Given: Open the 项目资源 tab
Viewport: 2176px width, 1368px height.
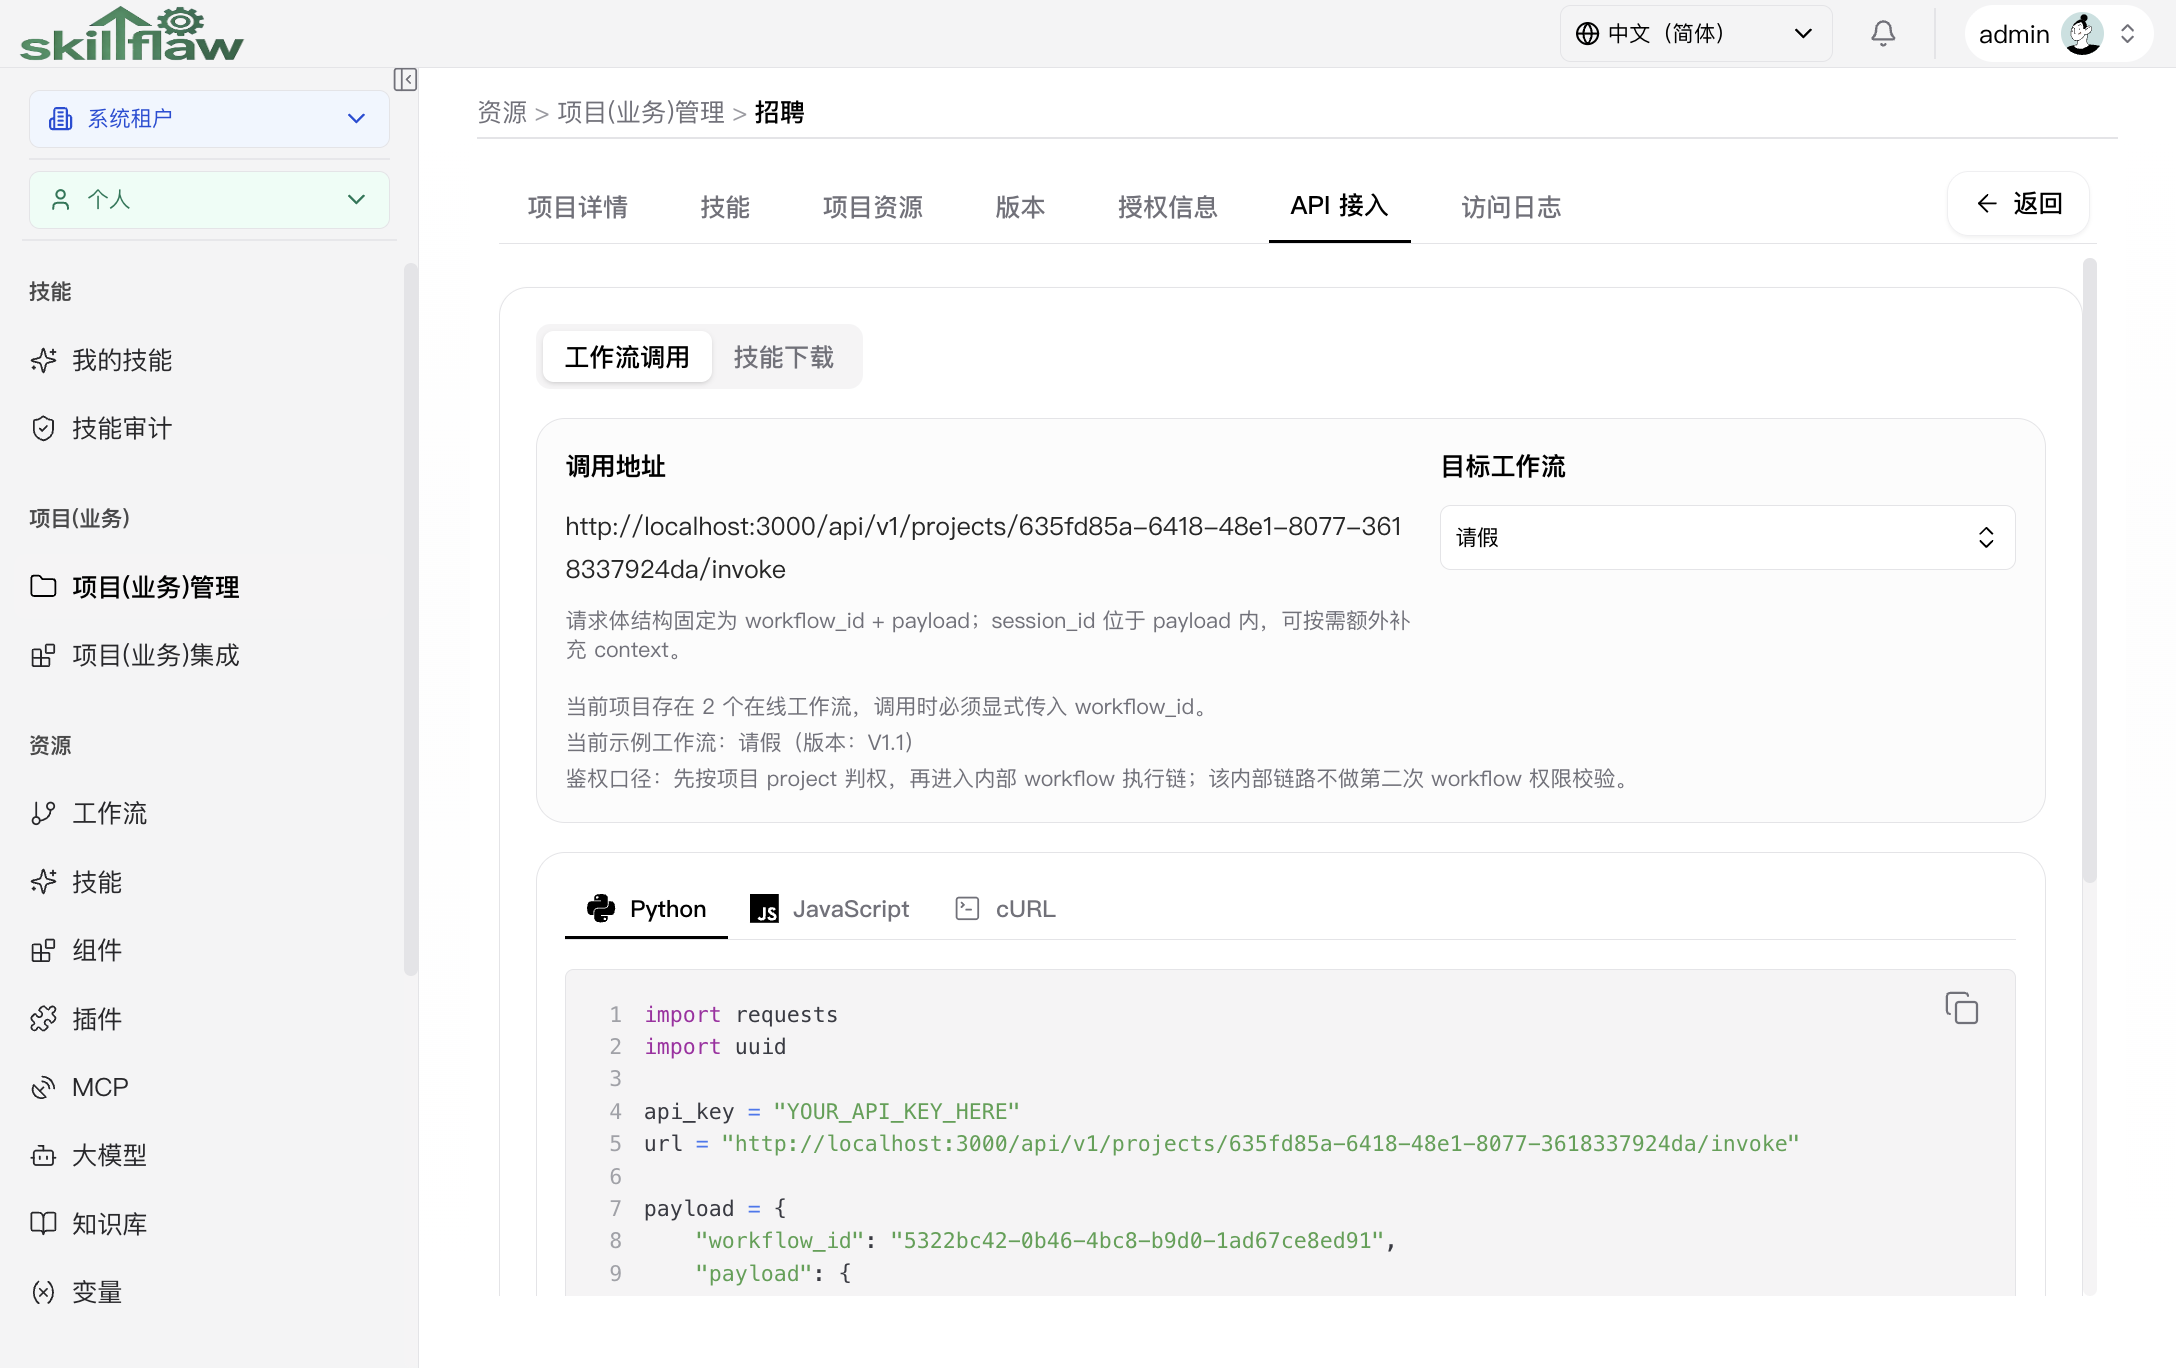Looking at the screenshot, I should point(873,207).
